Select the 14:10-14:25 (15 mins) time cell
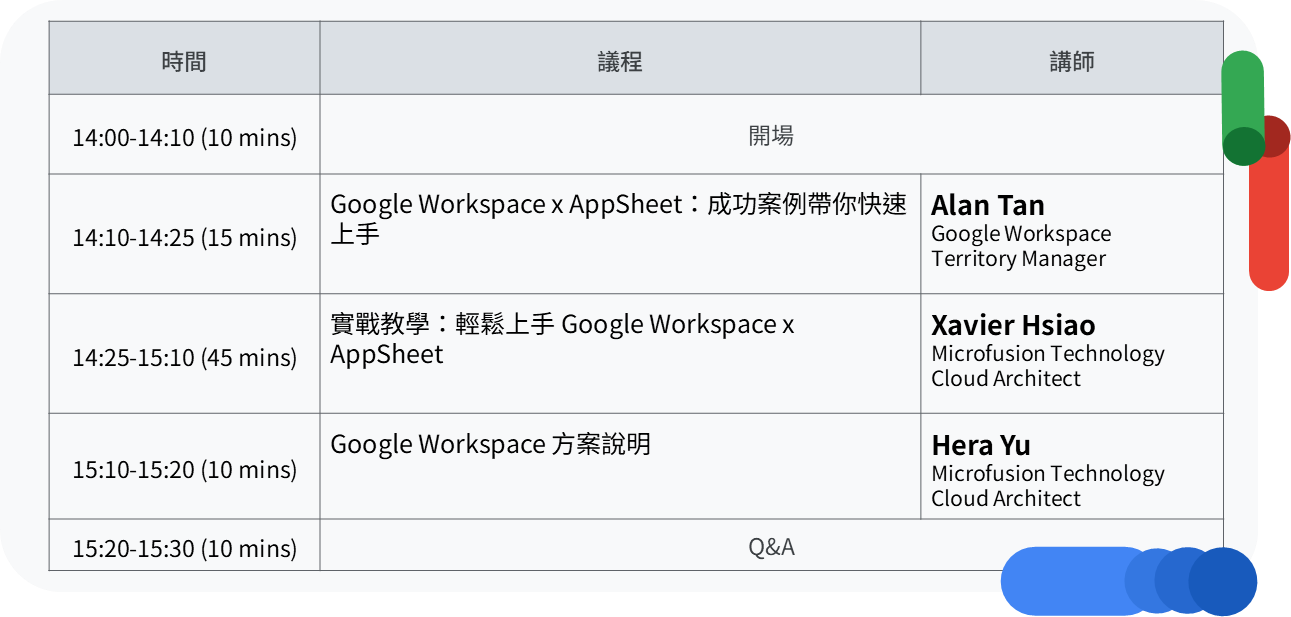 coord(184,238)
